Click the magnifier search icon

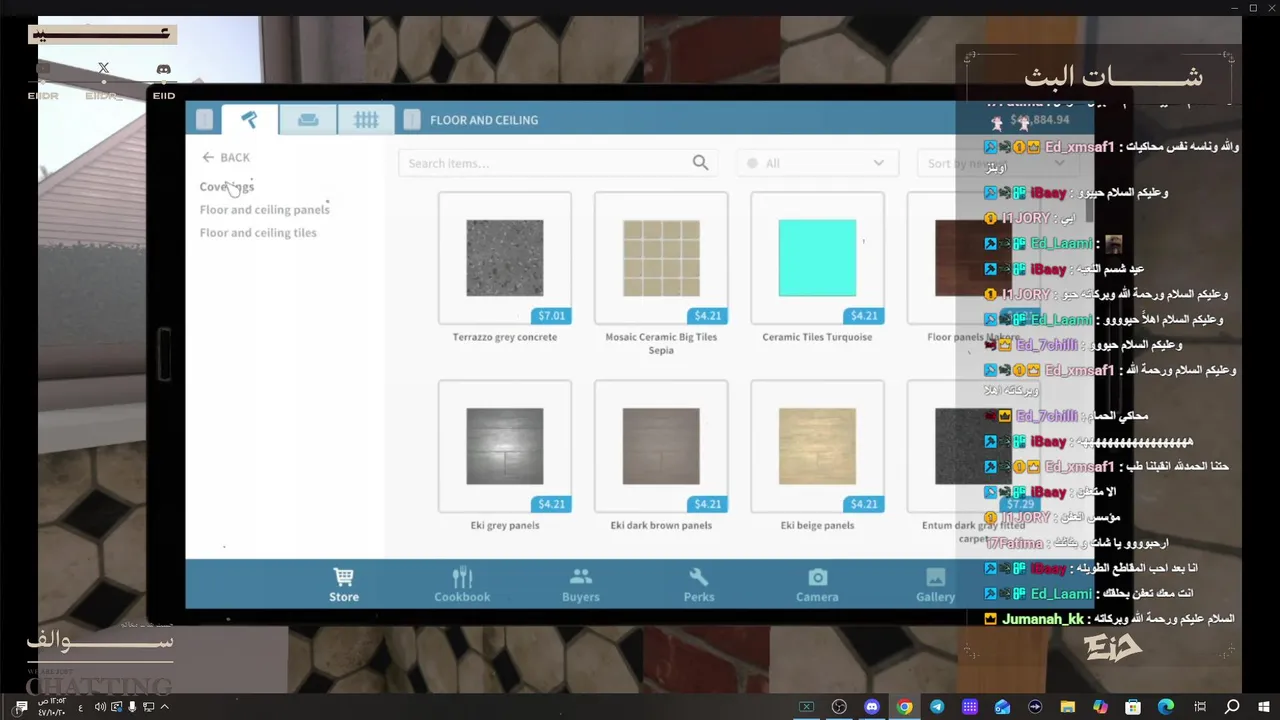(x=700, y=163)
